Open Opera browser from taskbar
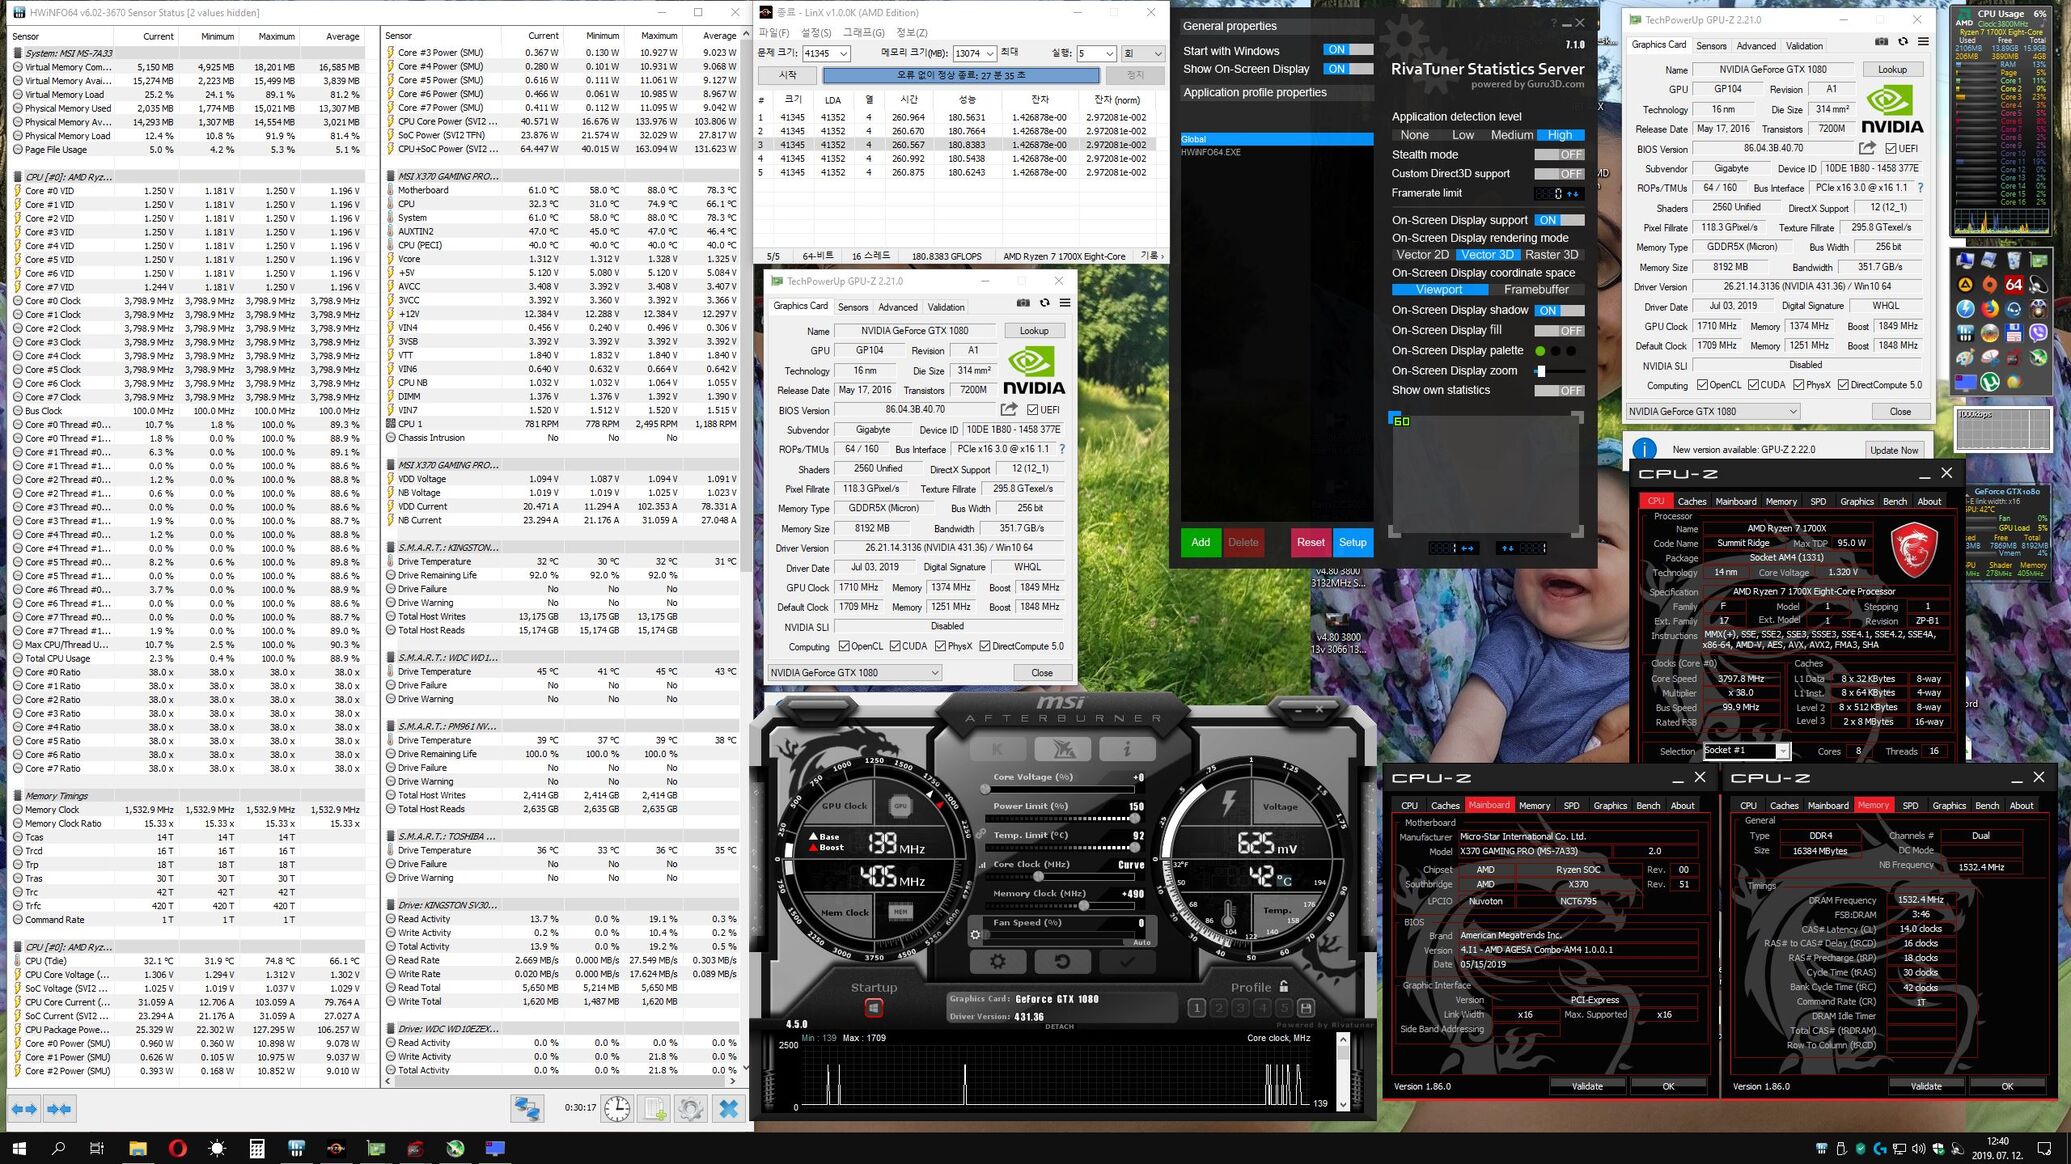Viewport: 2071px width, 1164px height. click(x=177, y=1148)
